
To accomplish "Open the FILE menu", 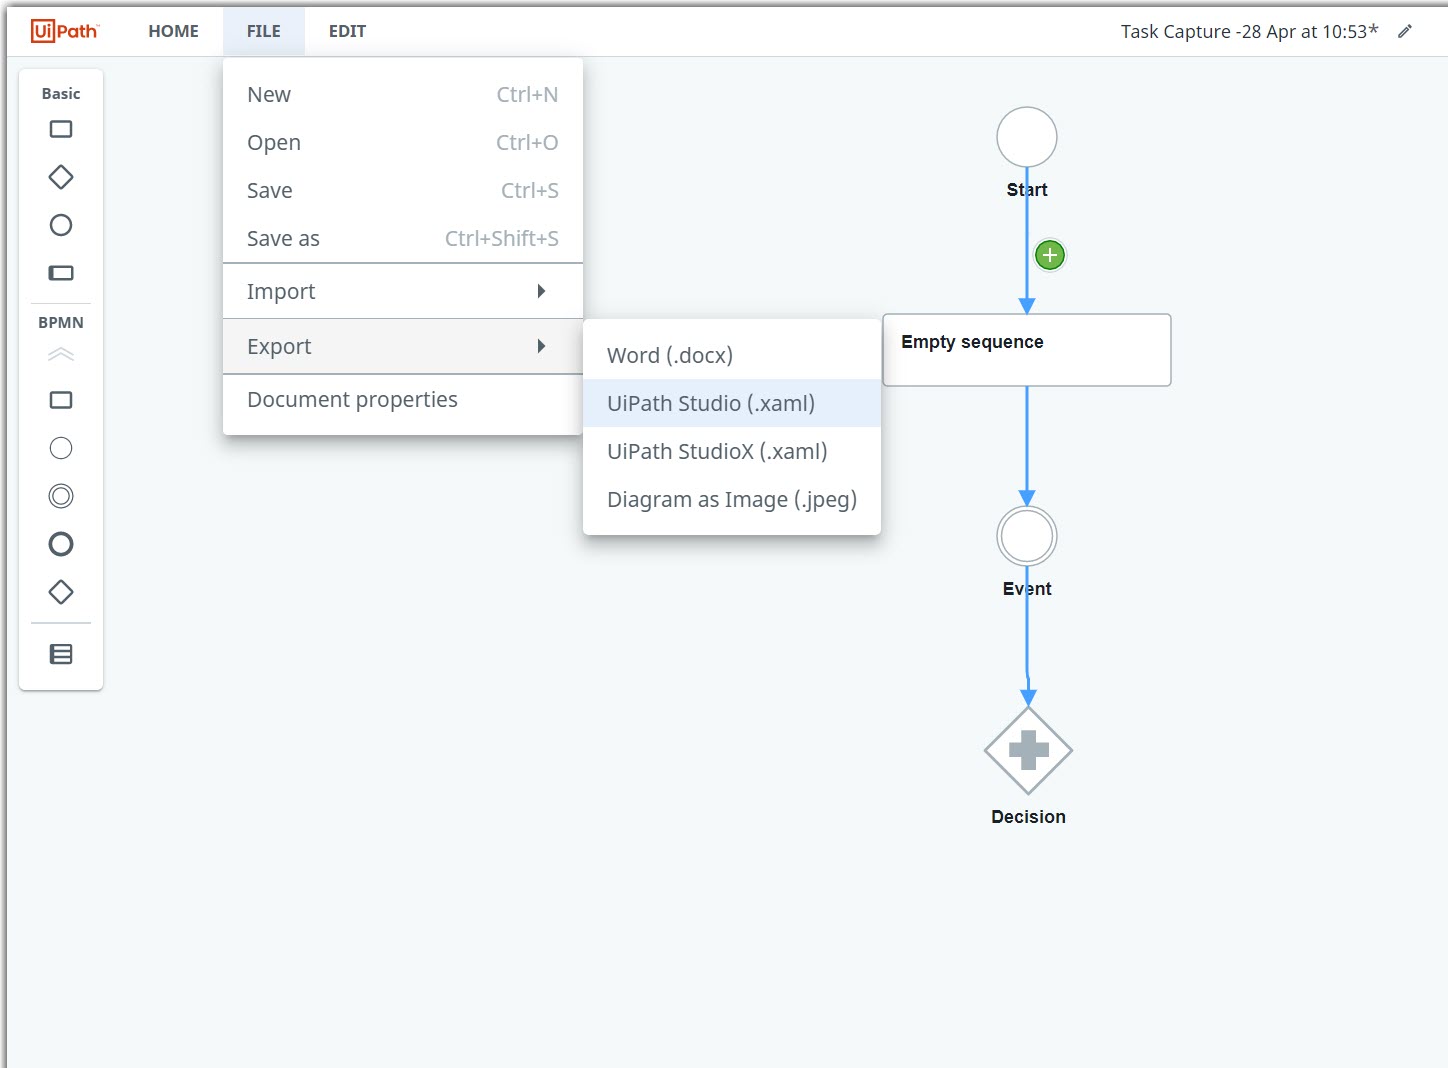I will pyautogui.click(x=263, y=30).
